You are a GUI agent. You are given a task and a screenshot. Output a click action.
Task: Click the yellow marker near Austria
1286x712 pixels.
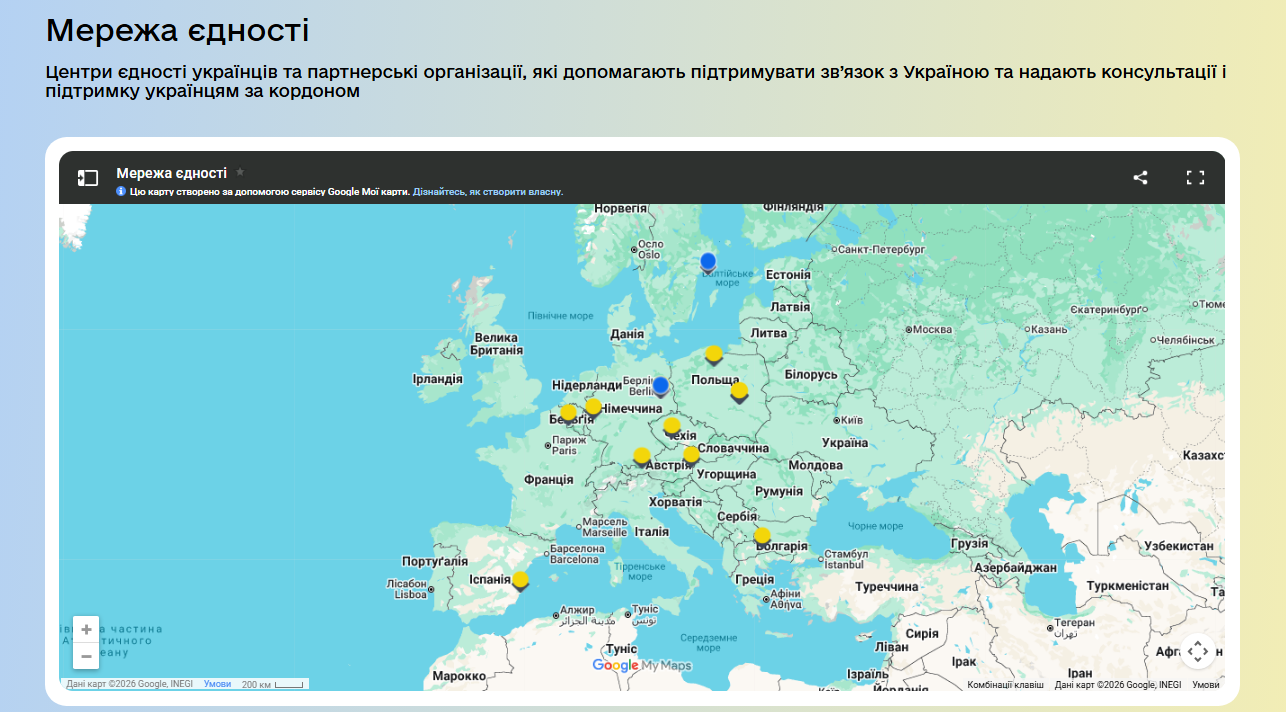point(642,457)
